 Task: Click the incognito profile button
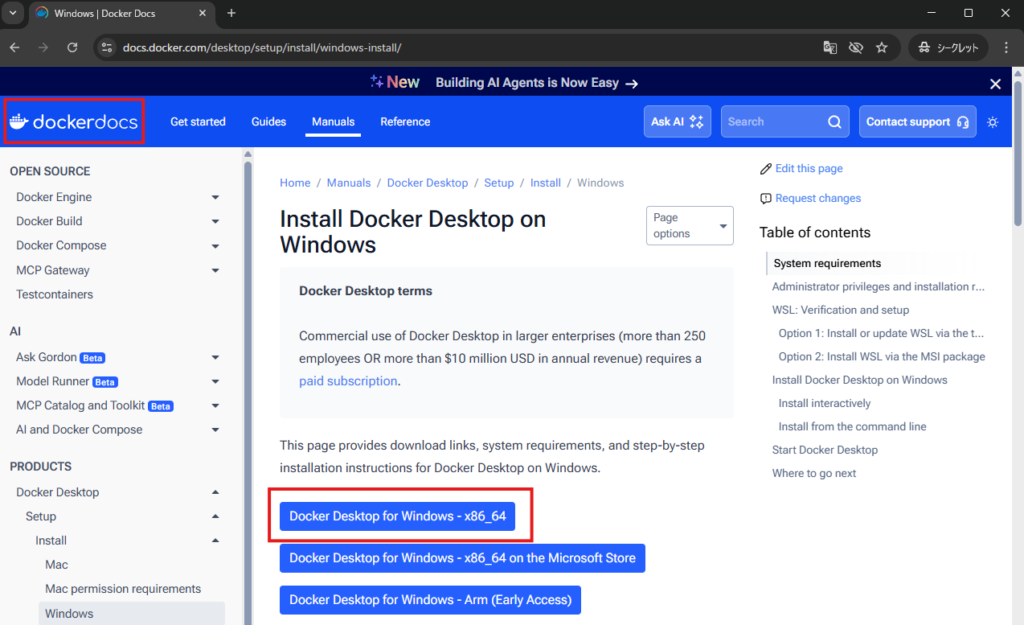(x=948, y=48)
